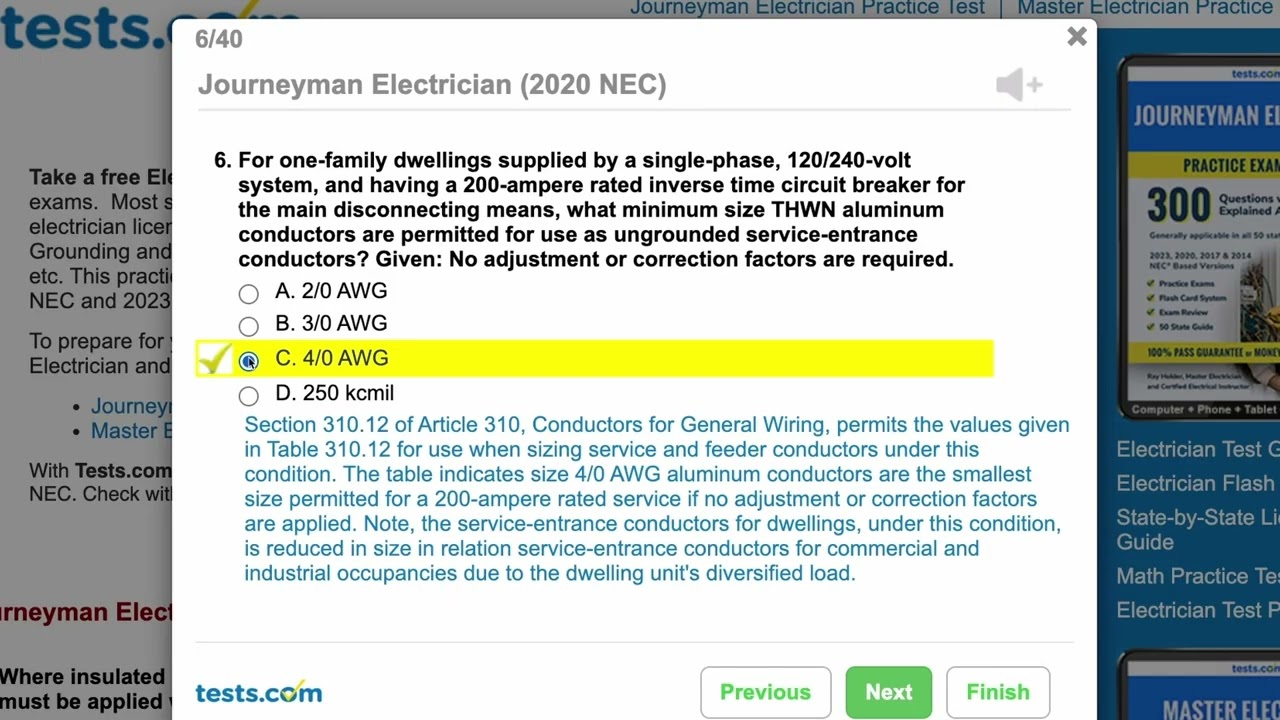Select answer A. 2/0 AWG
The width and height of the screenshot is (1280, 720).
pos(249,293)
